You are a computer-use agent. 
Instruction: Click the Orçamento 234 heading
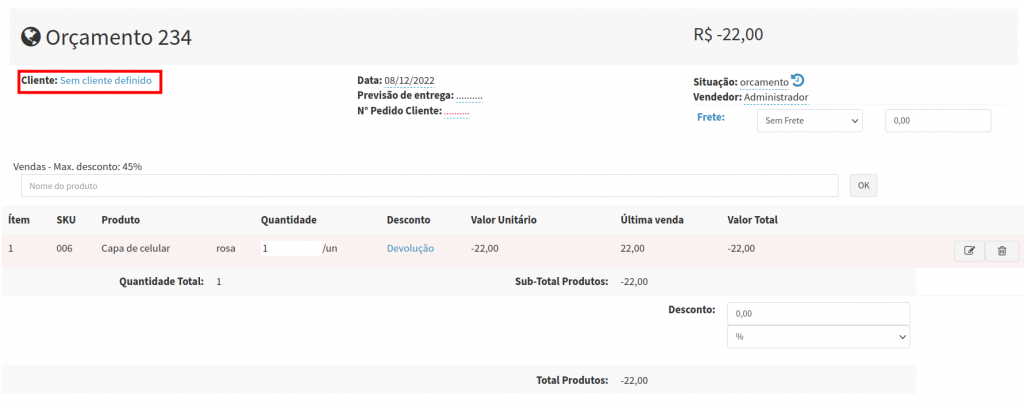click(x=118, y=37)
